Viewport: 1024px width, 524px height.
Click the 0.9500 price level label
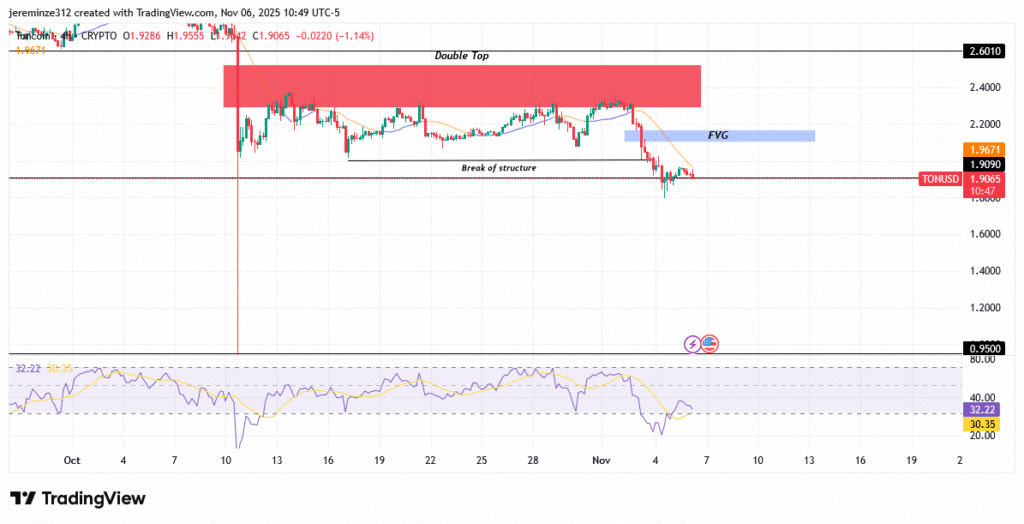(985, 349)
